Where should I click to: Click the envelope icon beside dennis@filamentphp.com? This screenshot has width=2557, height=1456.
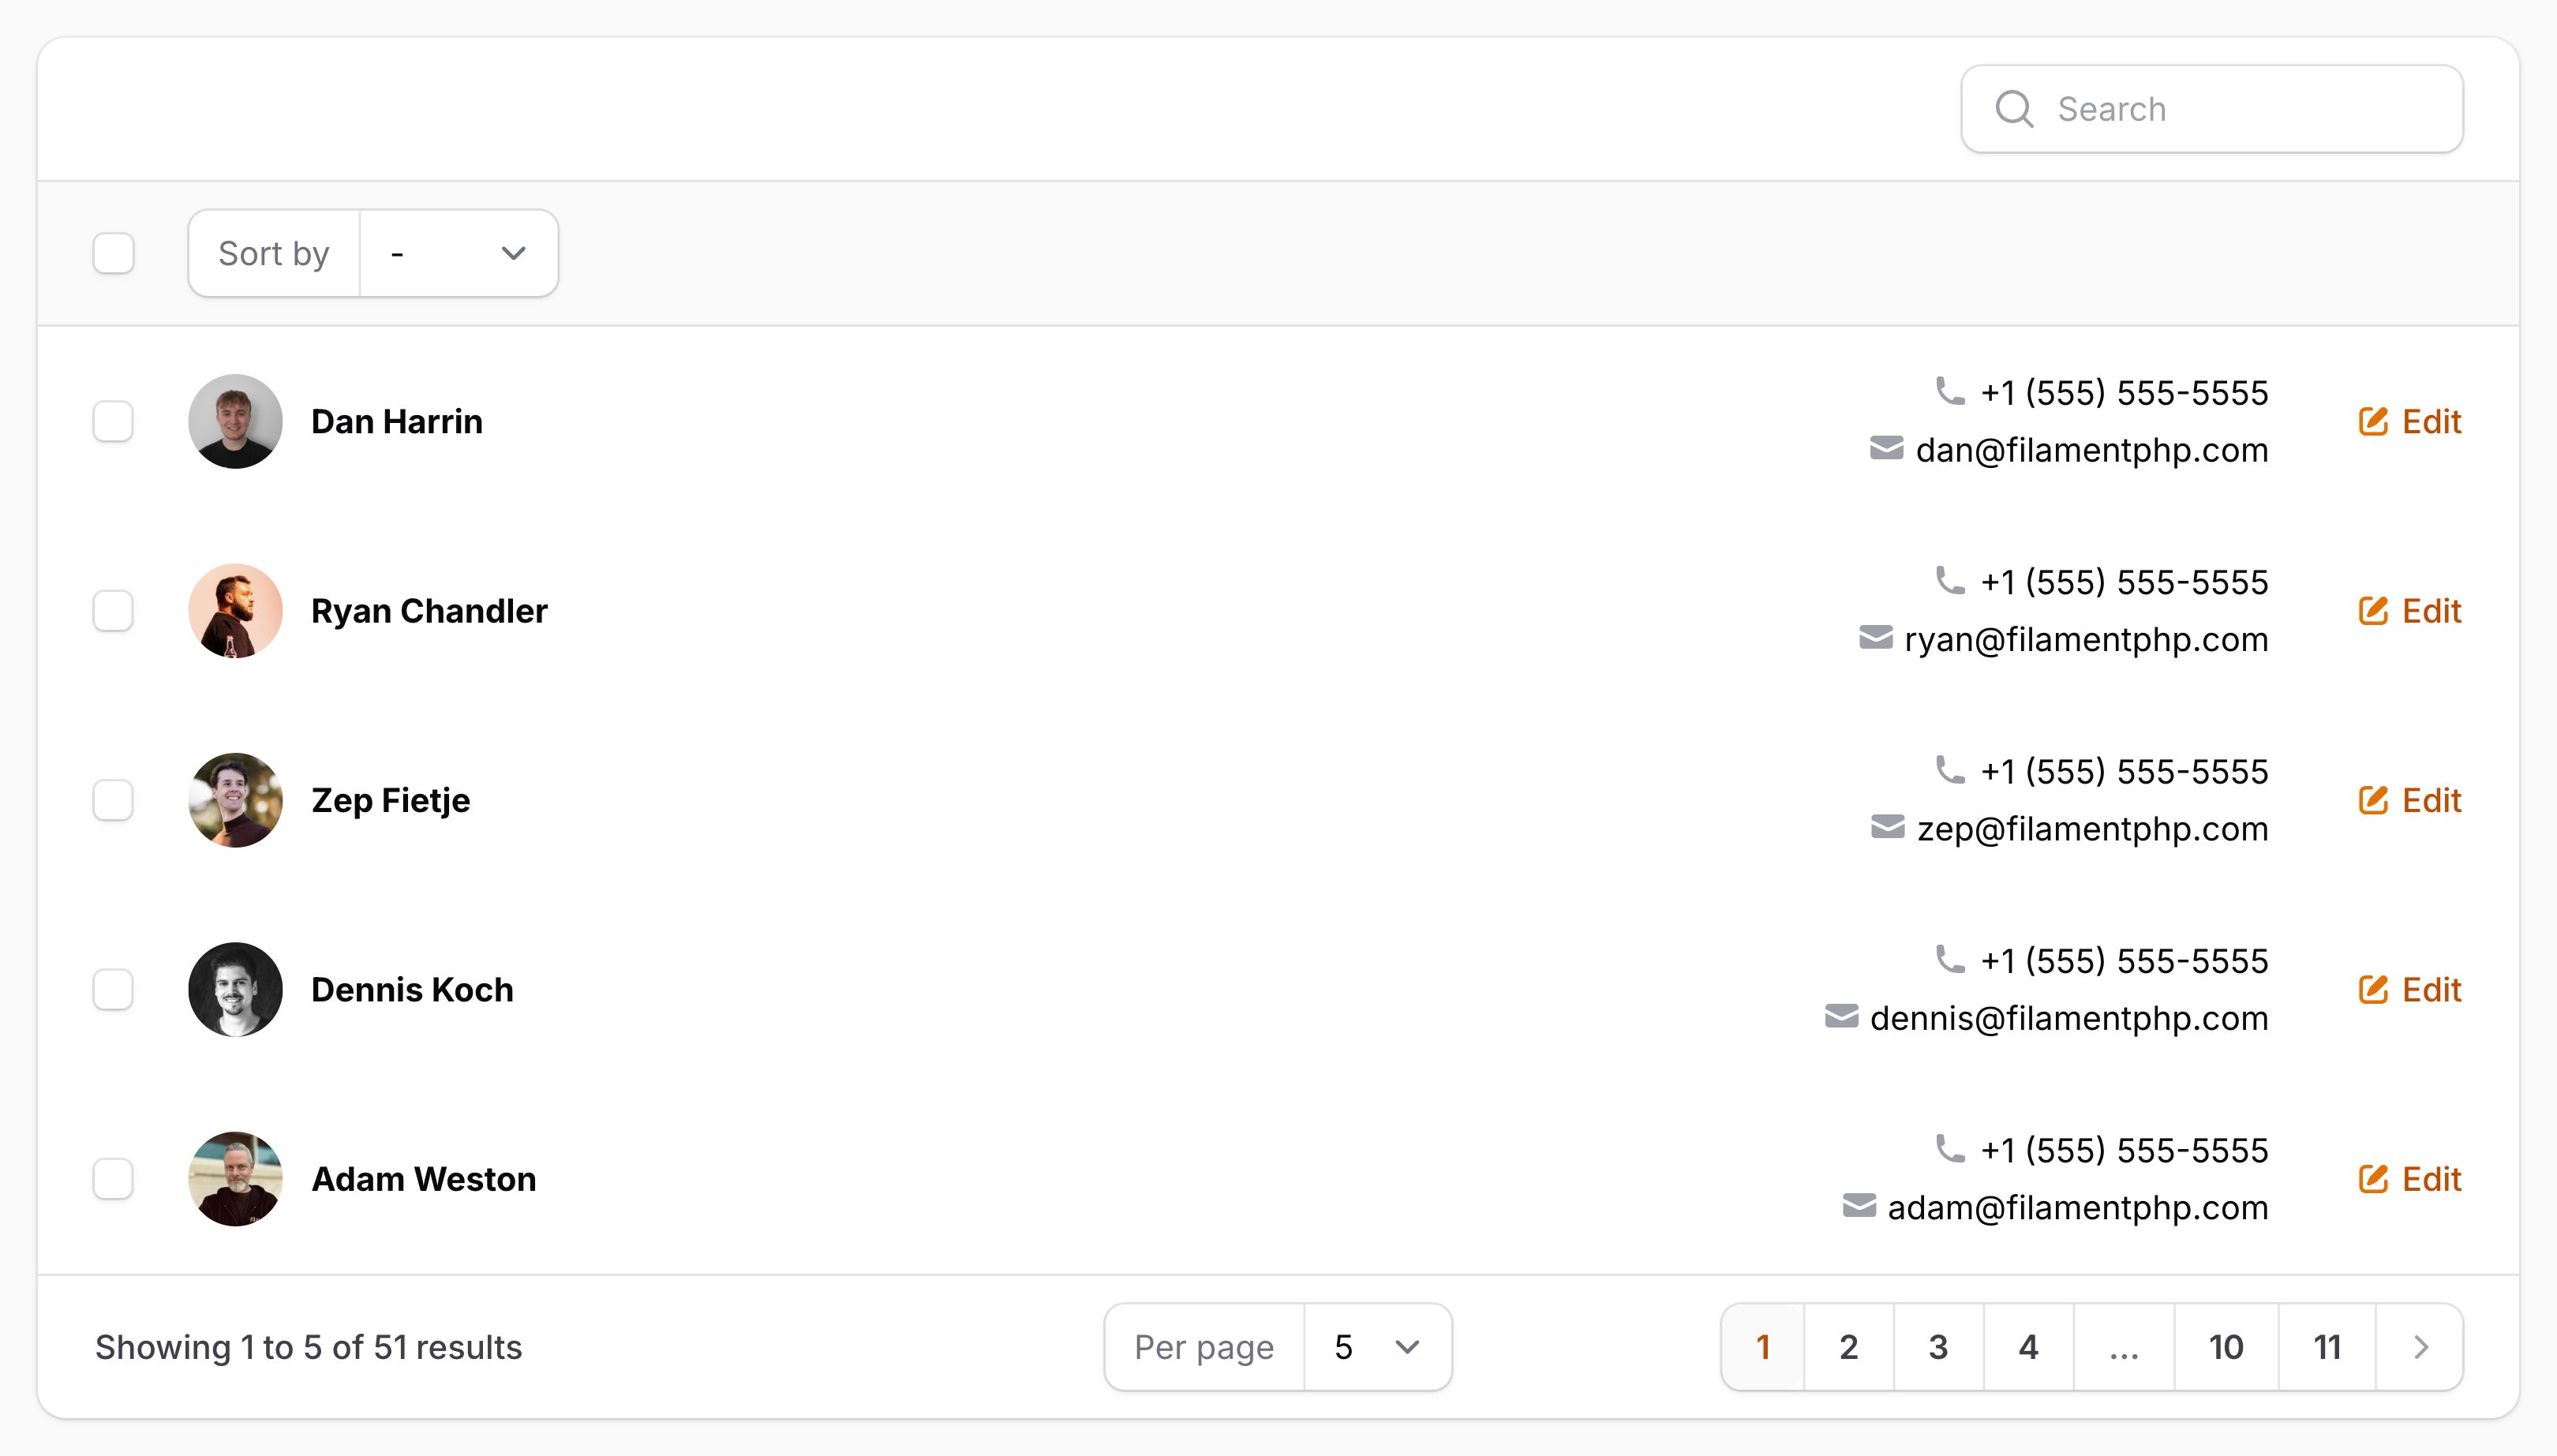click(1841, 1016)
